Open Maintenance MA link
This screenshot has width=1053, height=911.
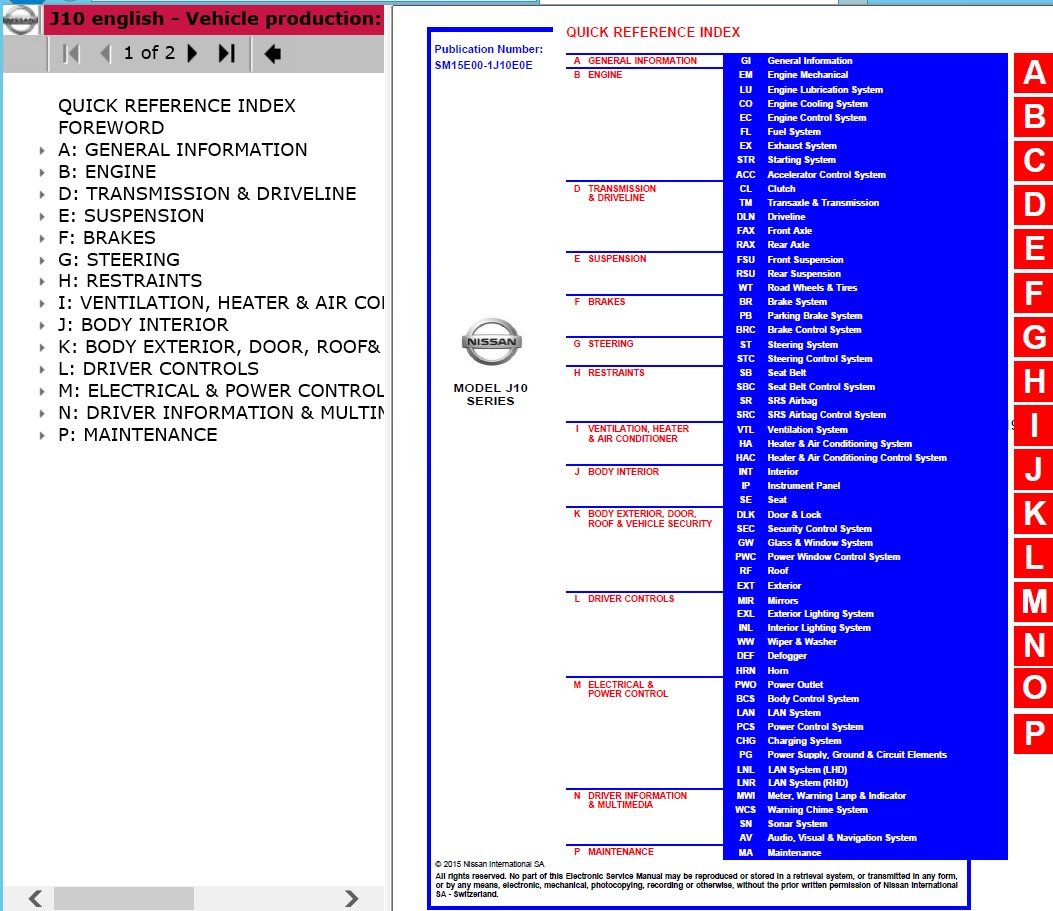click(x=794, y=853)
